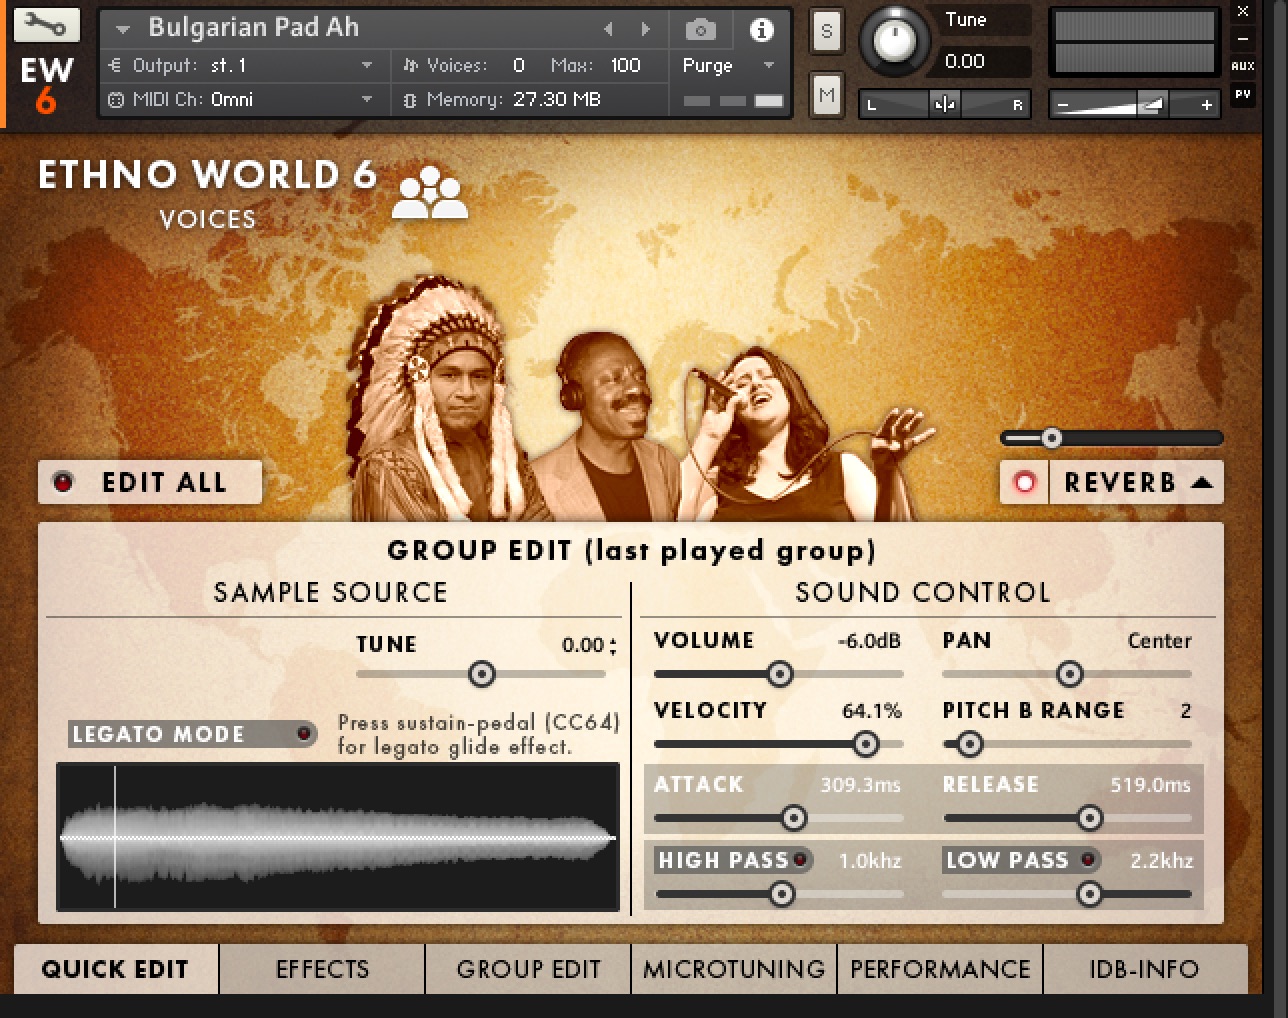Click the Velocity slider handle

click(866, 744)
